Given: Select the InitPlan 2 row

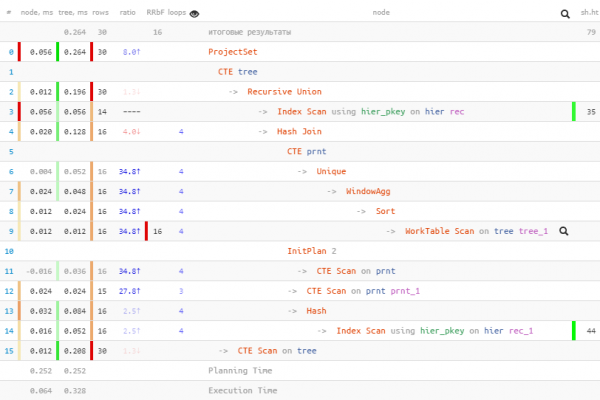Looking at the screenshot, I should click(312, 251).
